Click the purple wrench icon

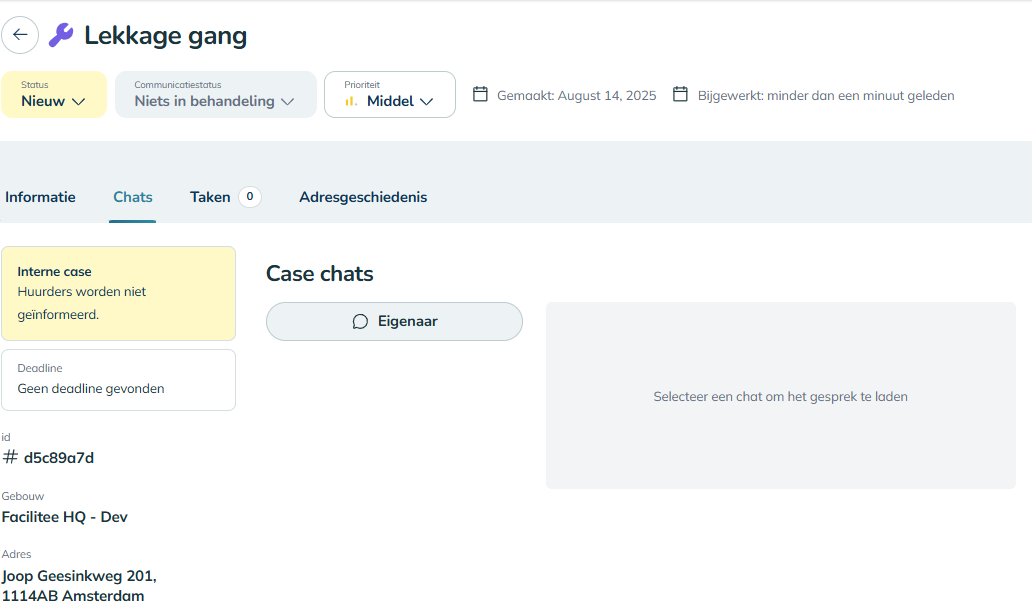pos(61,36)
